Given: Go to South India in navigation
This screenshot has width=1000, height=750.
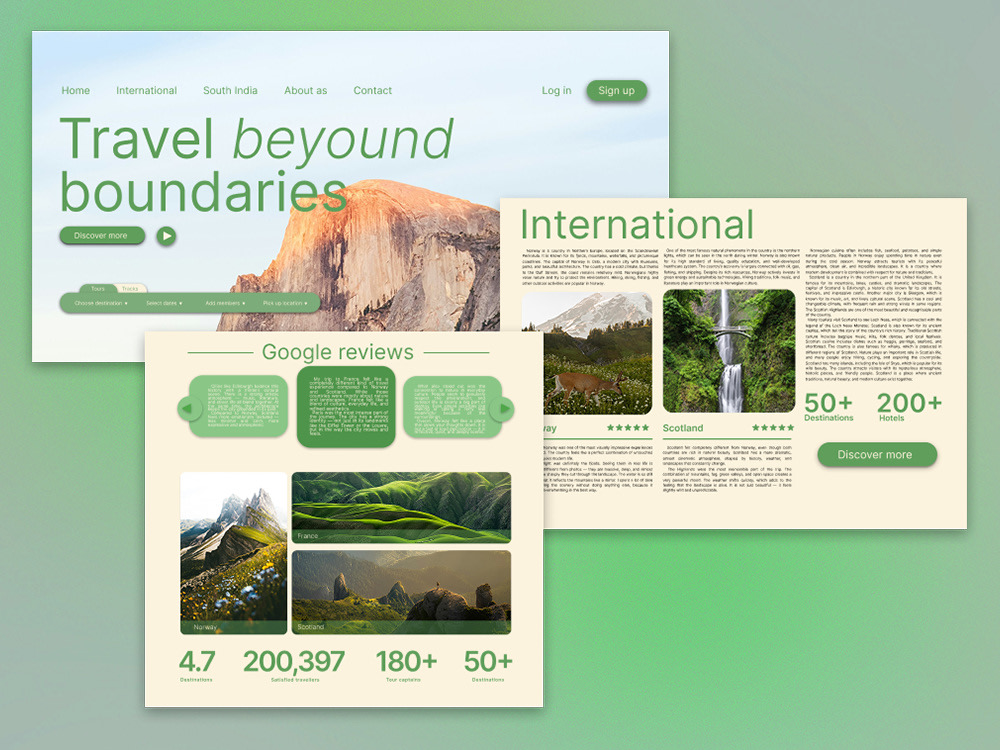Looking at the screenshot, I should pos(230,91).
